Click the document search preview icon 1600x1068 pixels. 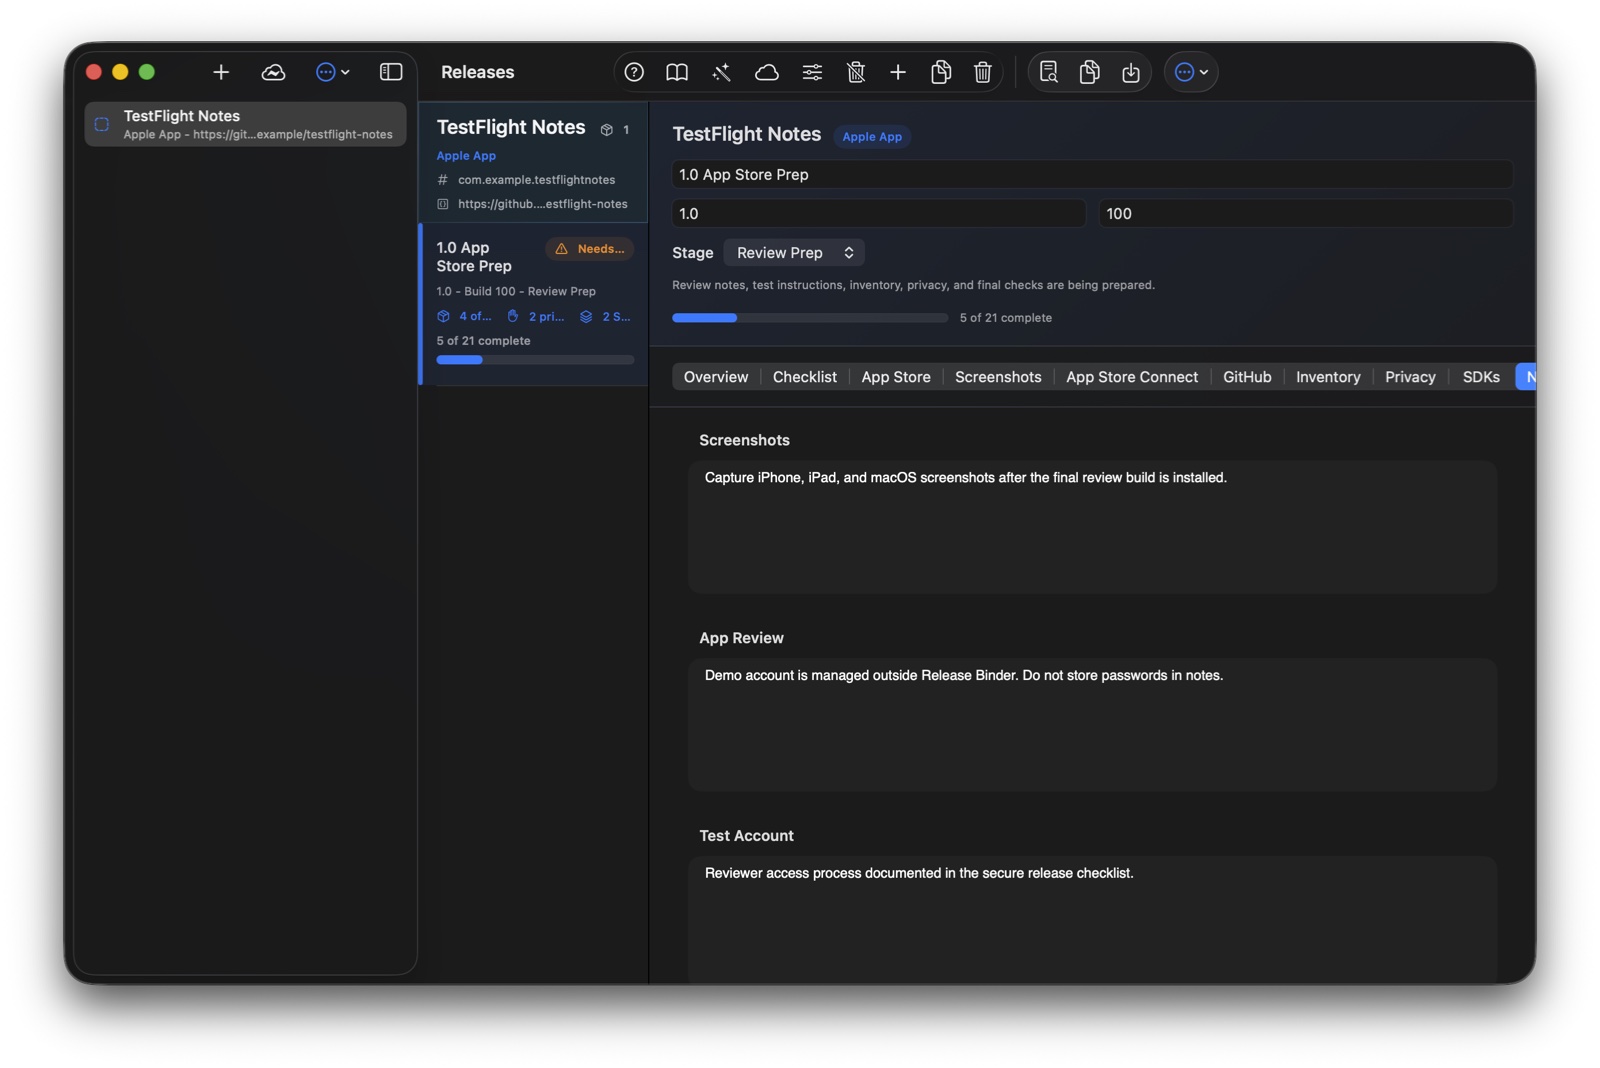click(1048, 72)
